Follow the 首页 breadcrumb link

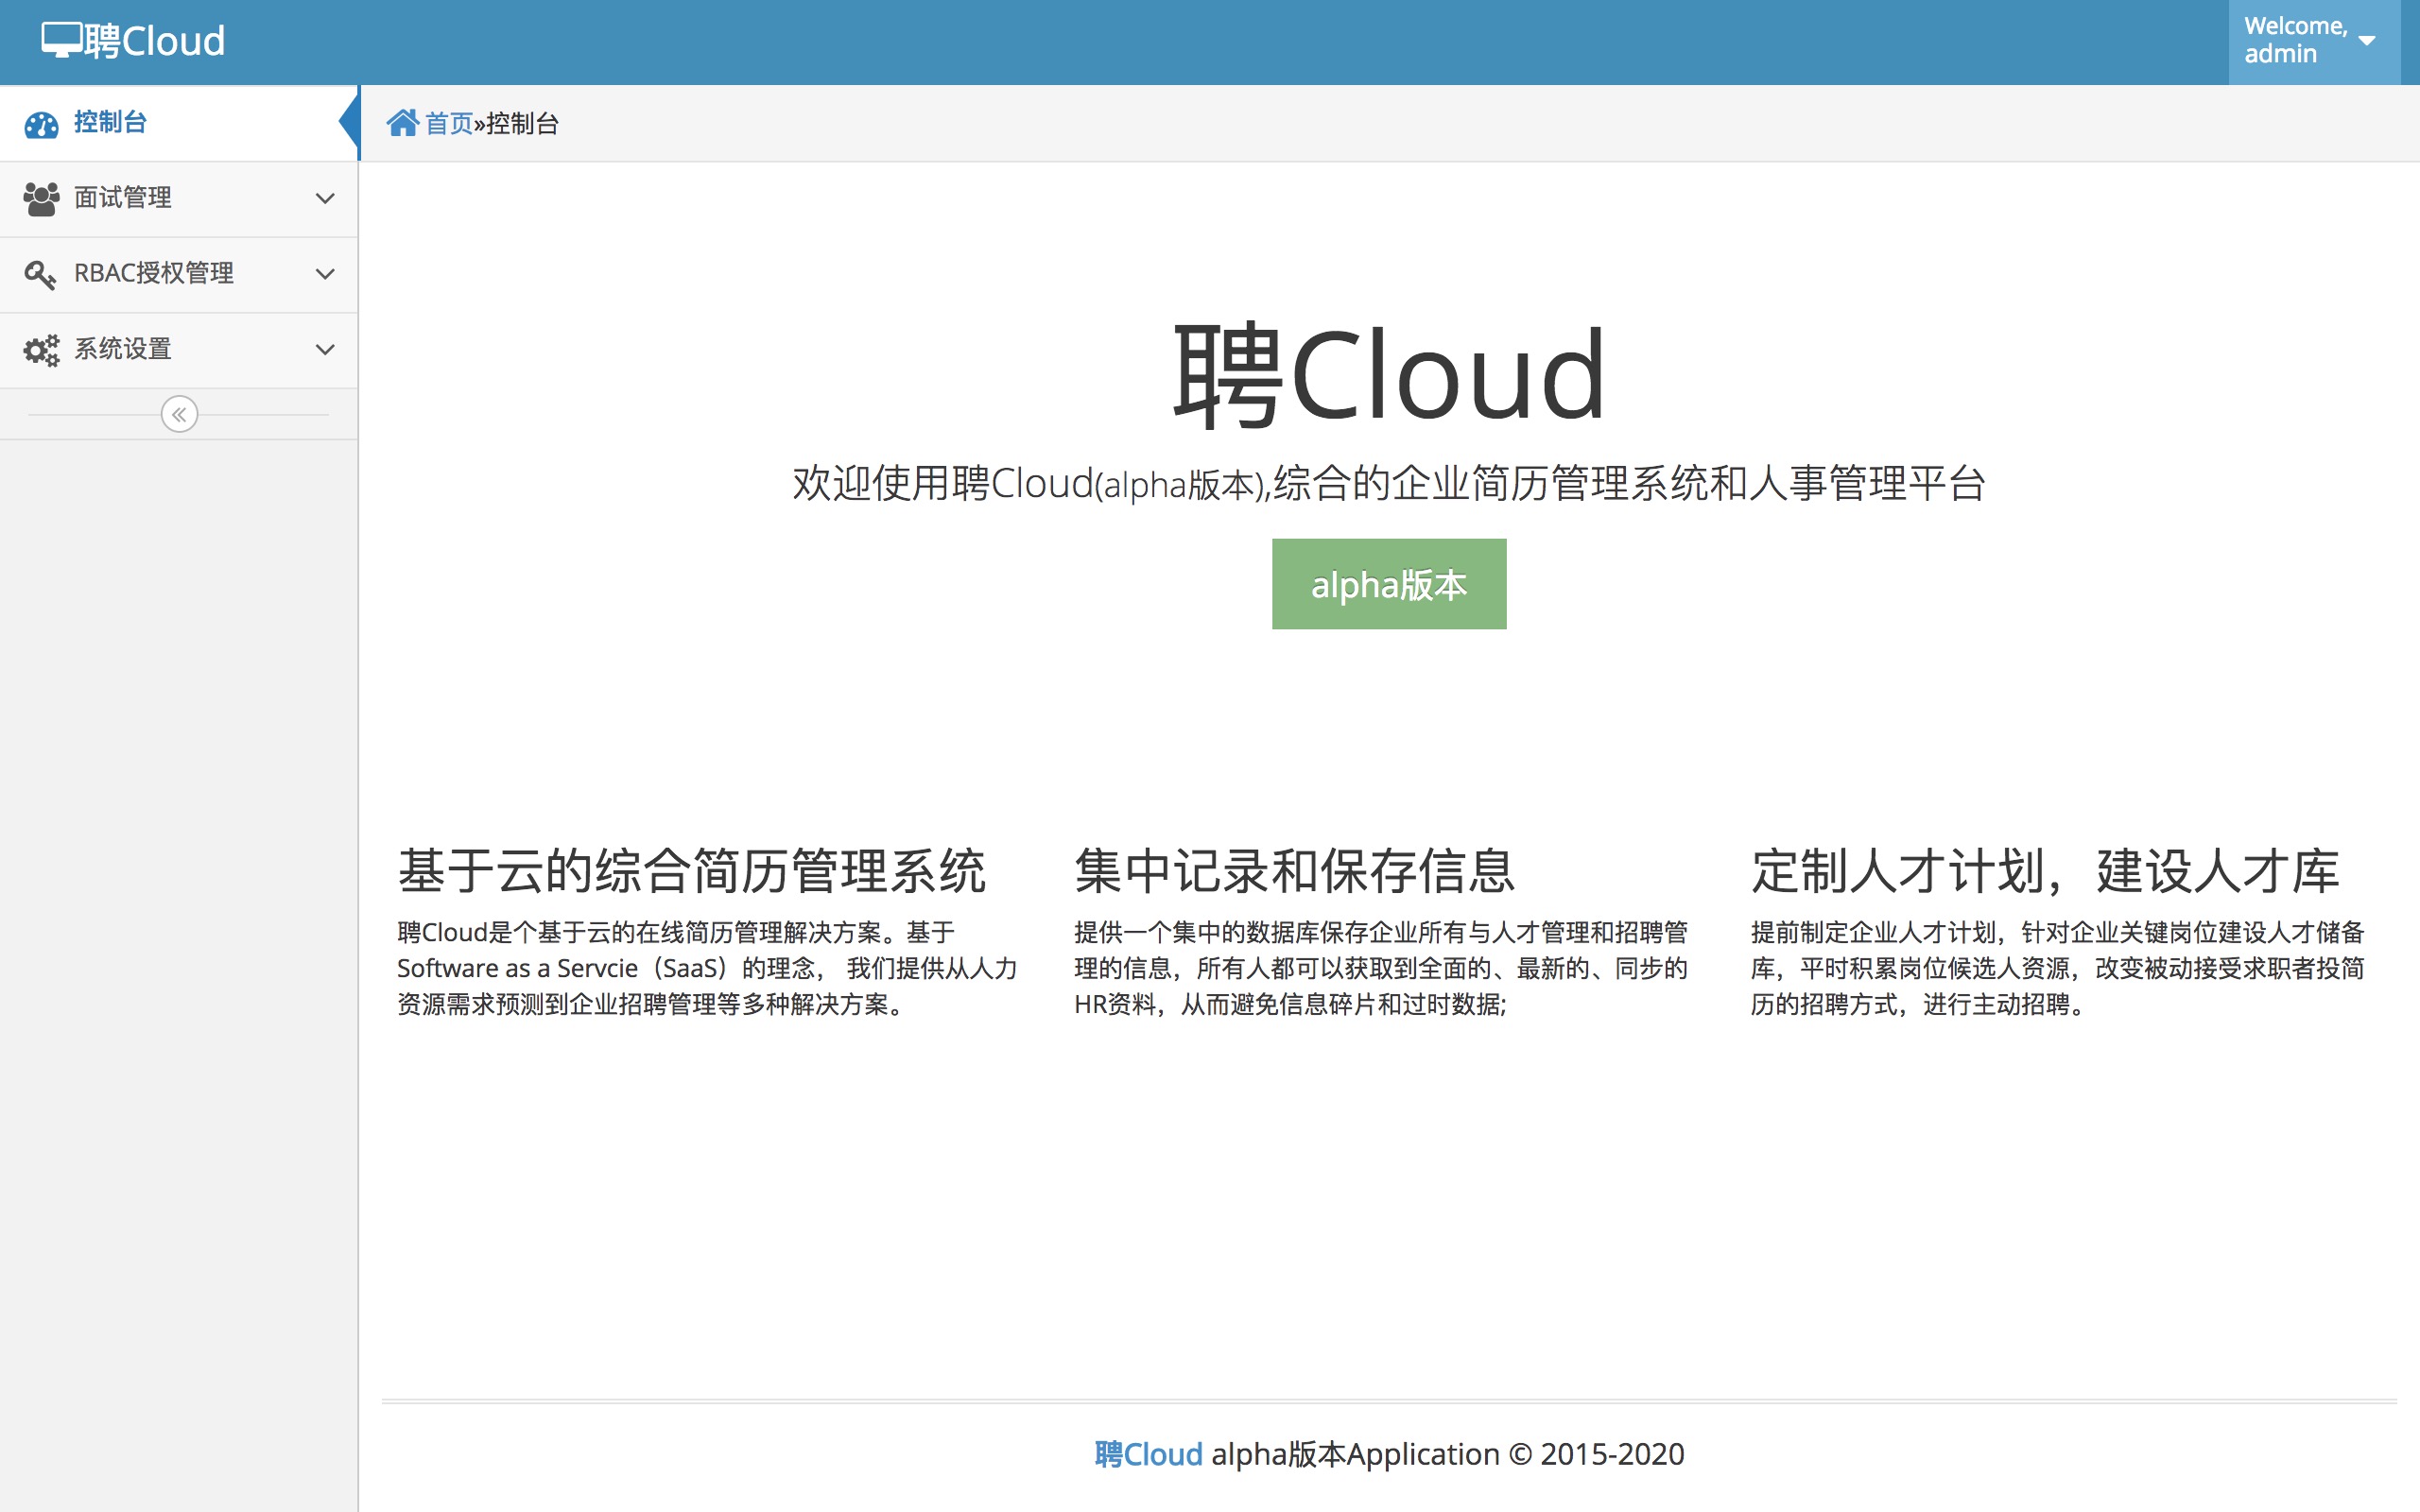click(448, 123)
